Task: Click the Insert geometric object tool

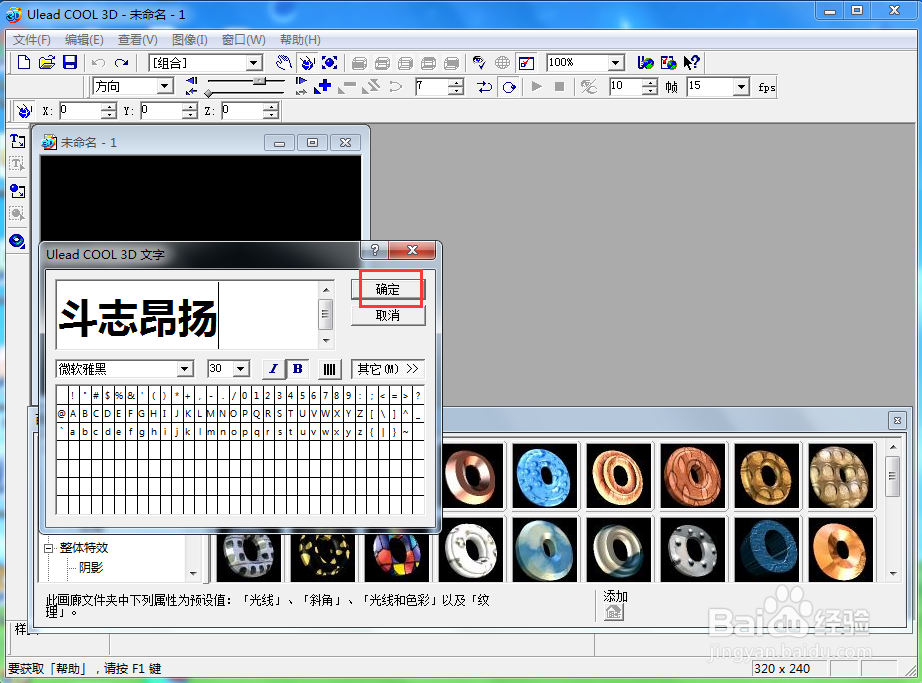Action: point(18,241)
